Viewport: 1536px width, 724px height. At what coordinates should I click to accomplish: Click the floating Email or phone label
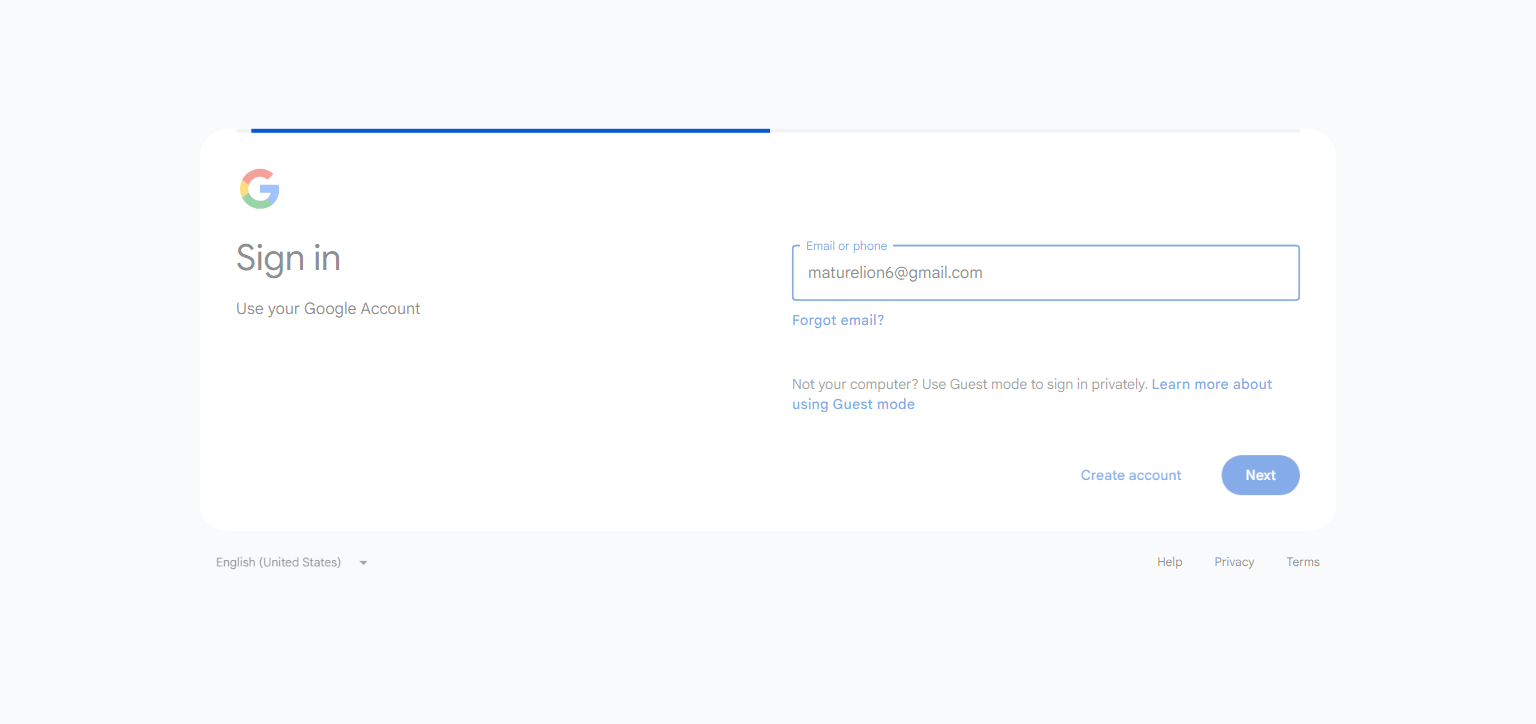(x=846, y=246)
